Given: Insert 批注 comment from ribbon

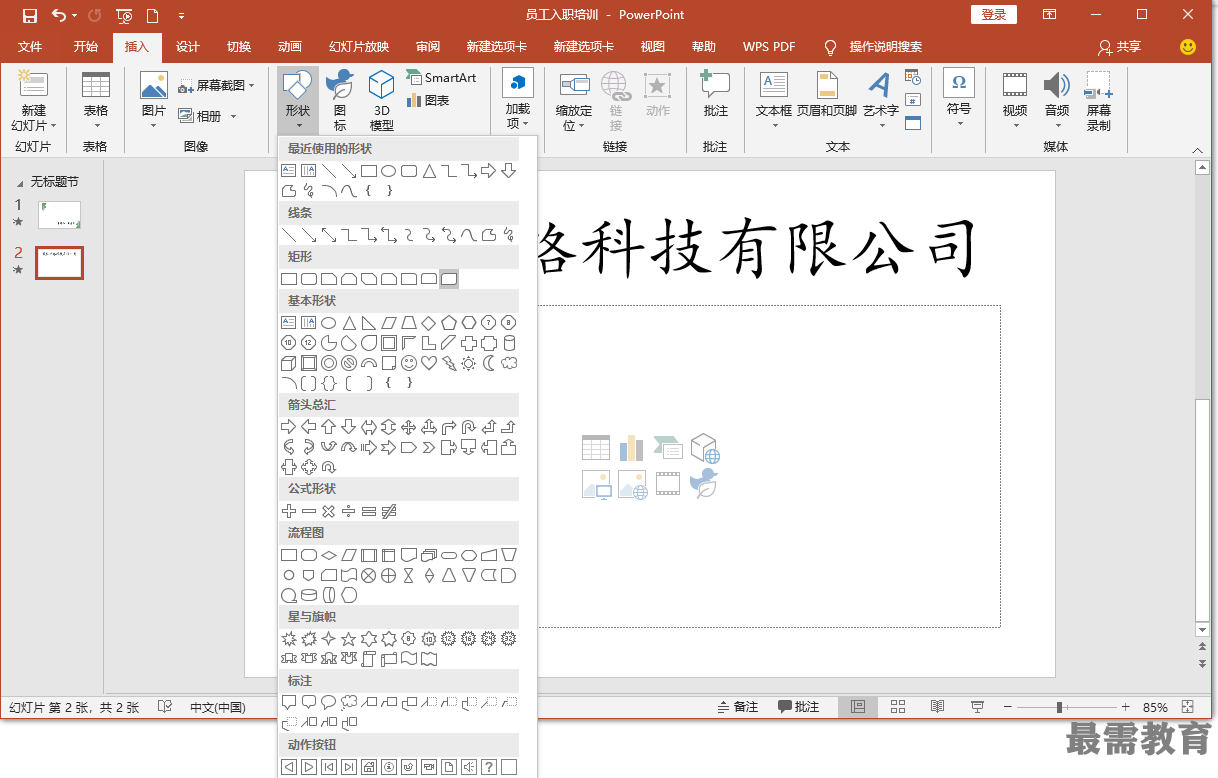Looking at the screenshot, I should pos(715,94).
